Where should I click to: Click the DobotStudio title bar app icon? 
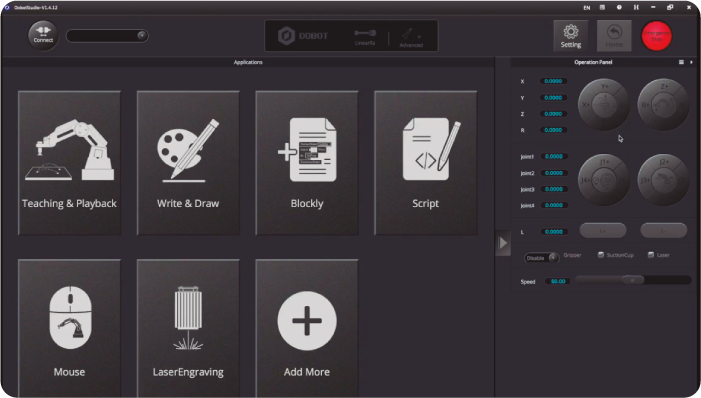(7, 8)
